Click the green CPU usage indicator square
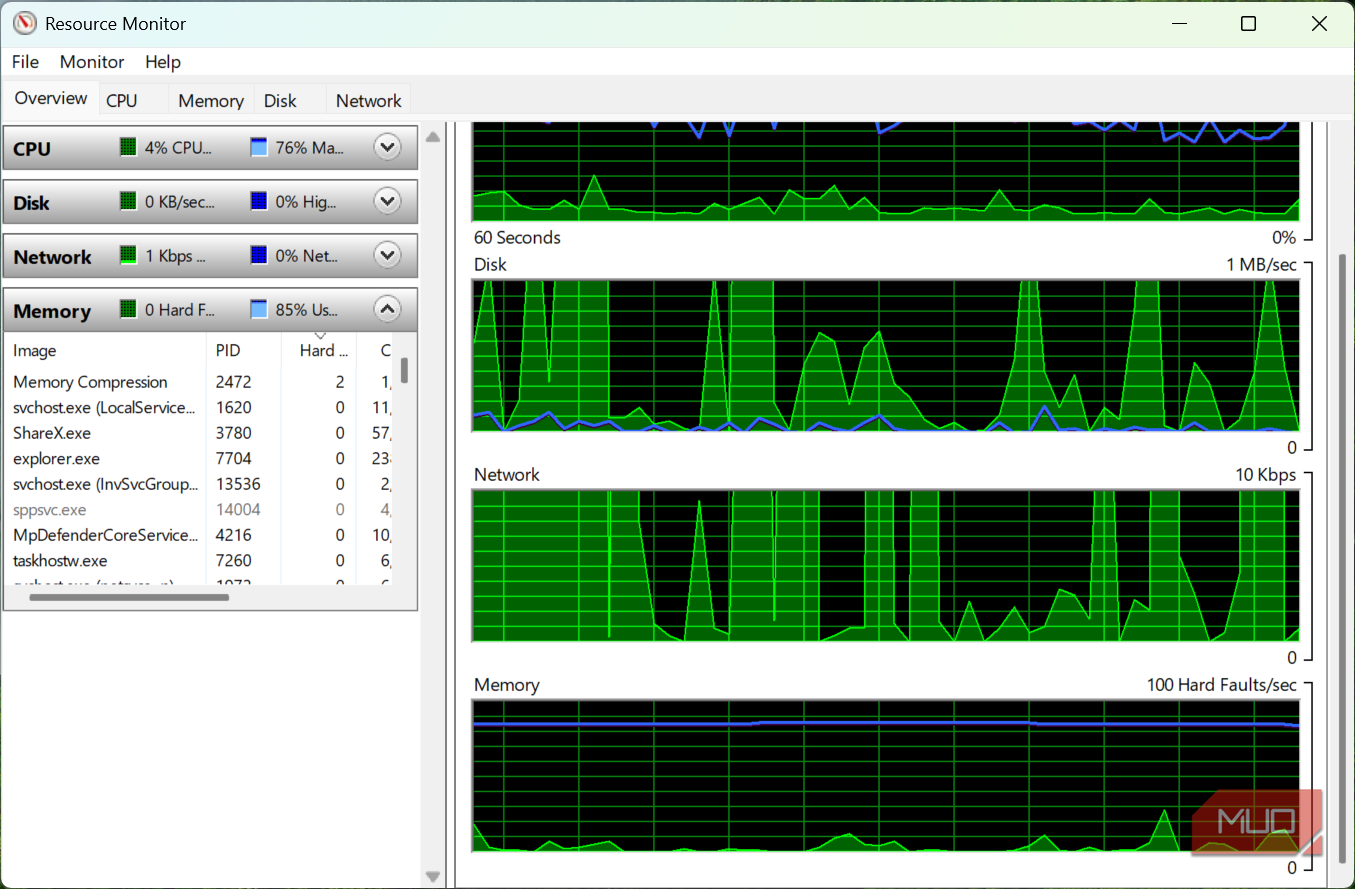Image resolution: width=1355 pixels, height=889 pixels. point(128,147)
